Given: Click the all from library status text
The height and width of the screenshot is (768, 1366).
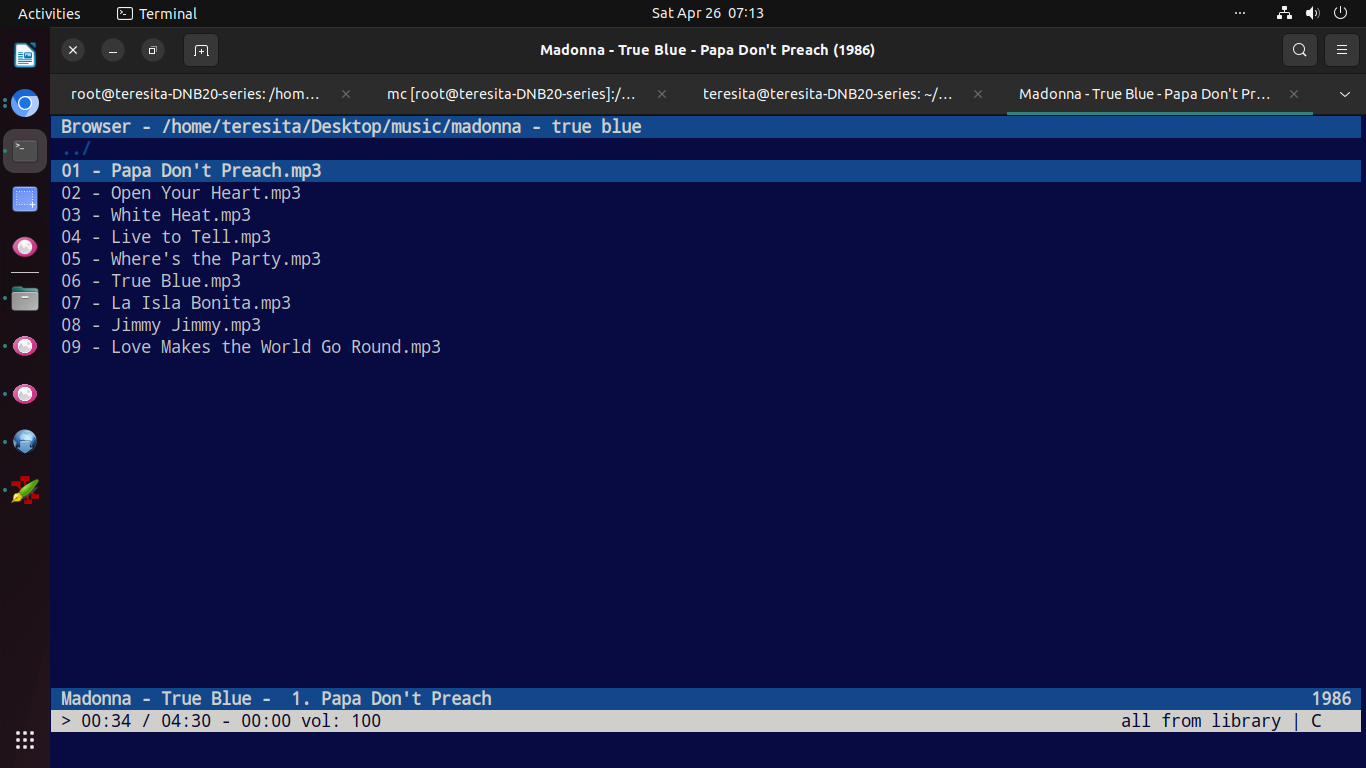Looking at the screenshot, I should 1201,721.
